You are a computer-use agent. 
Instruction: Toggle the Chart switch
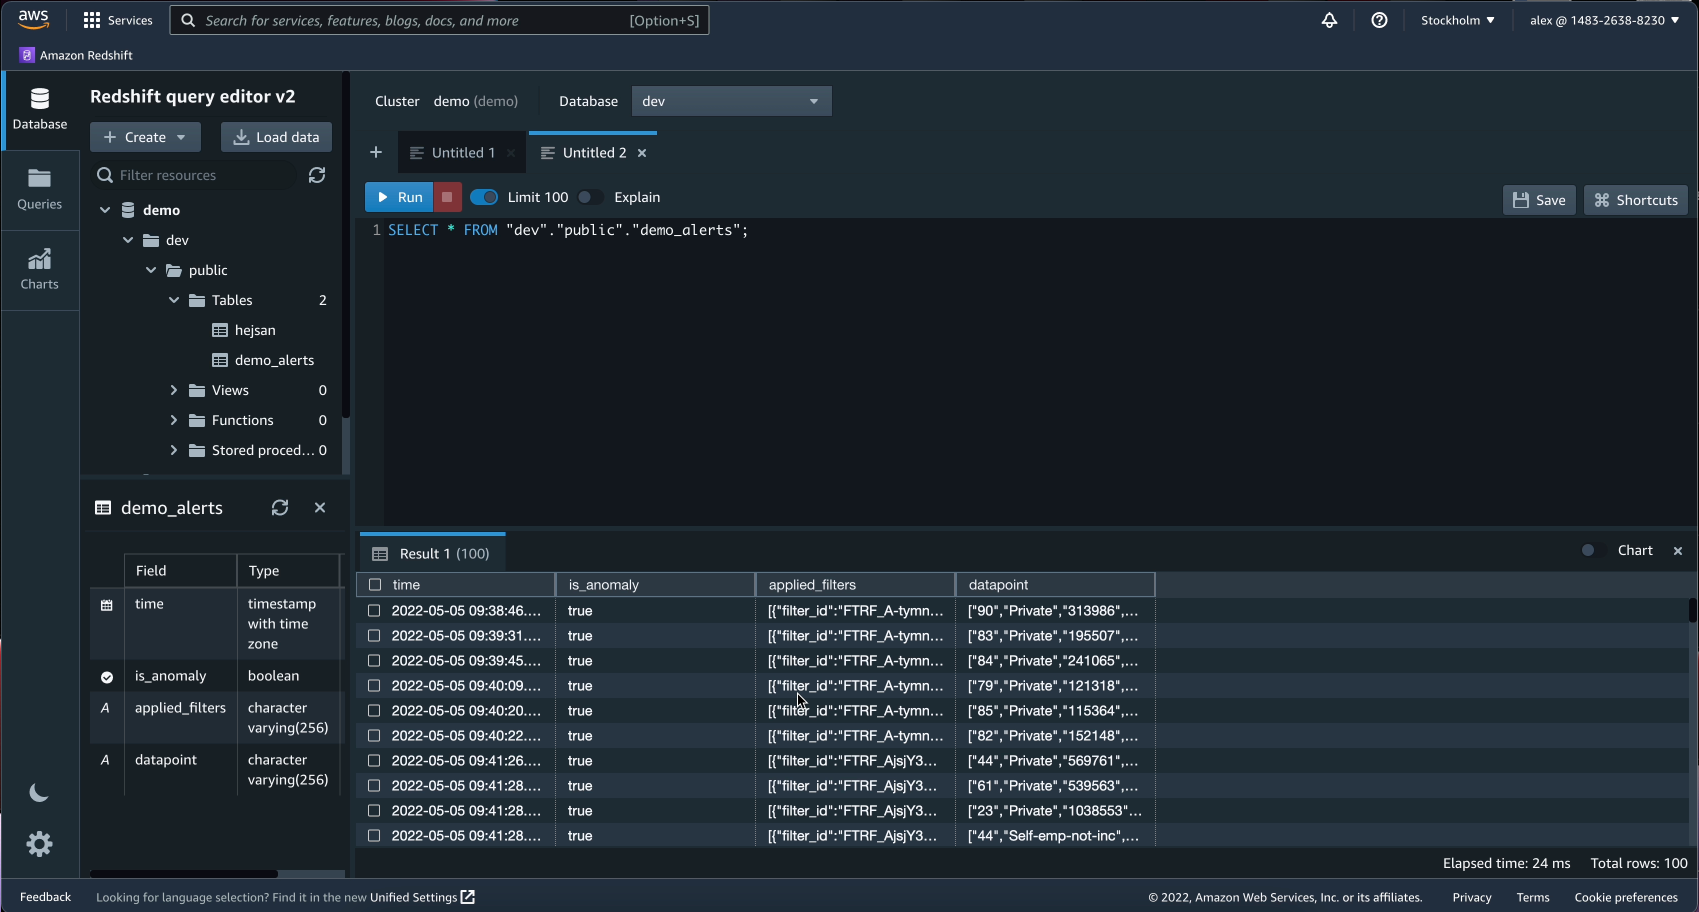(1594, 550)
